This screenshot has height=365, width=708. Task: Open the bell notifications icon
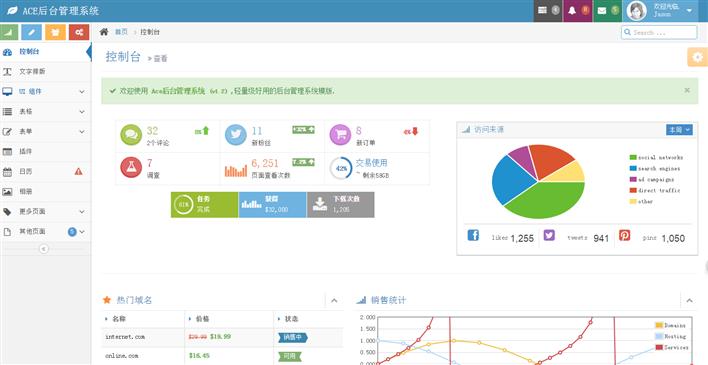click(x=578, y=11)
